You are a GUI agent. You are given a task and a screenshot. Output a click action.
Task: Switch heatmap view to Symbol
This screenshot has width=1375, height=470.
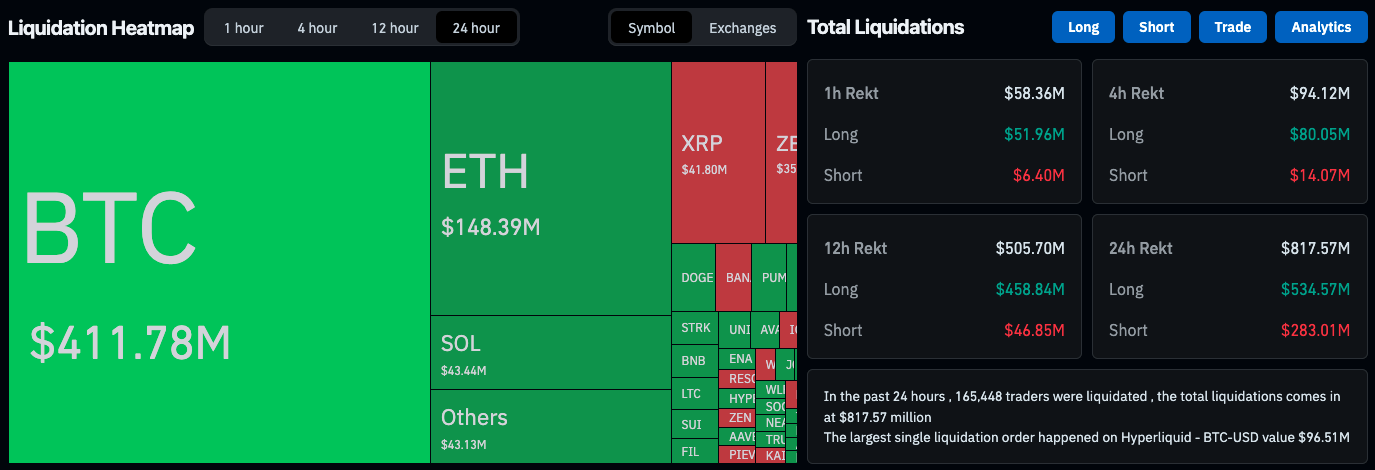652,28
